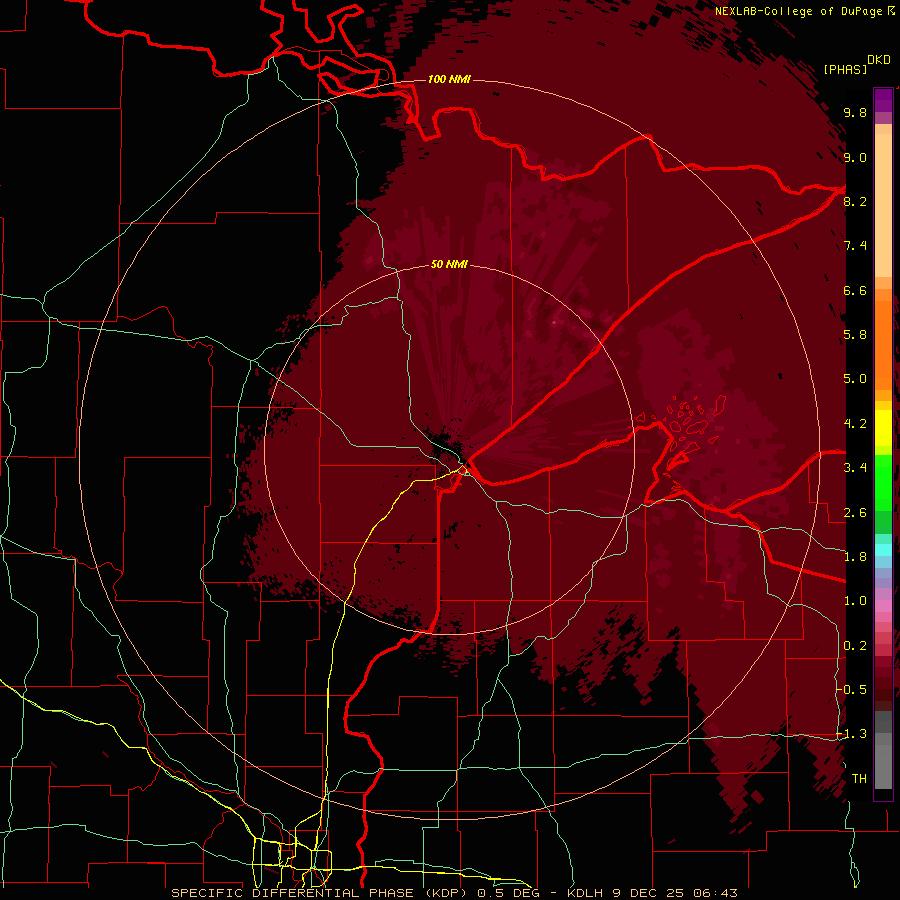
Task: Click the Specific Differential Phase caption at bottom
Action: pos(455,893)
